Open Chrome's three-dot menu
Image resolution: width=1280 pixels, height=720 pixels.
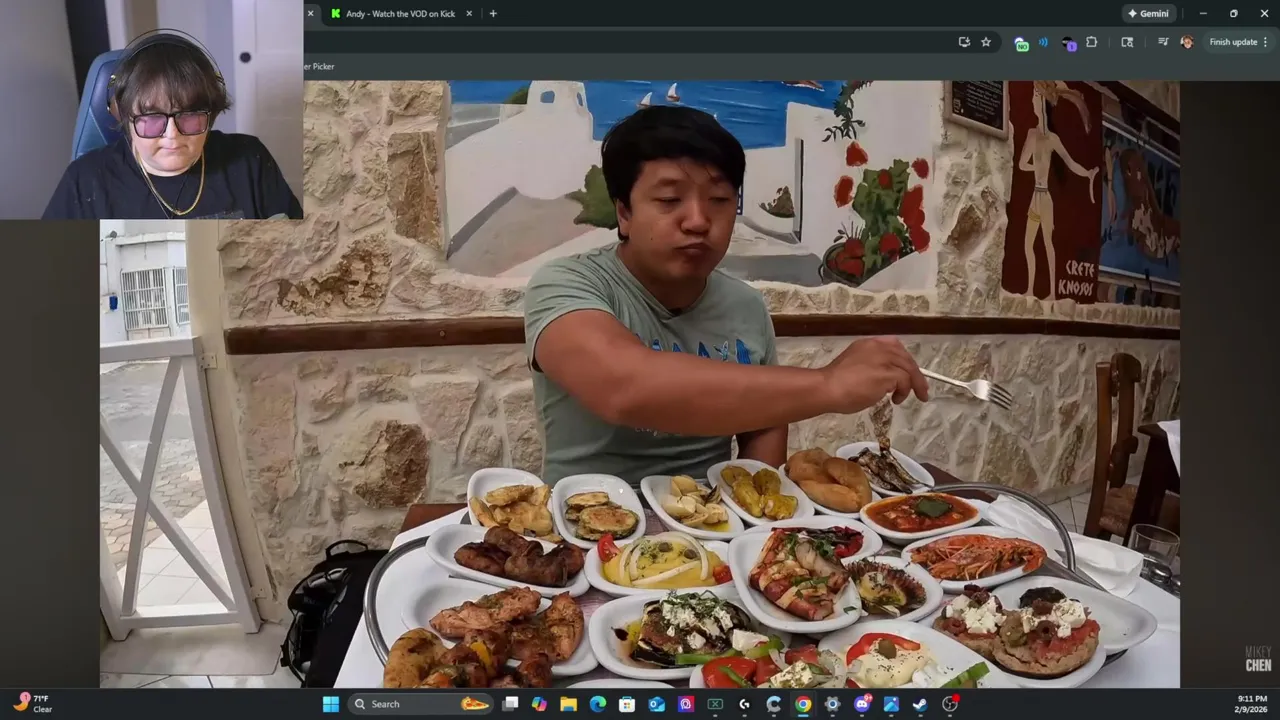coord(1265,42)
